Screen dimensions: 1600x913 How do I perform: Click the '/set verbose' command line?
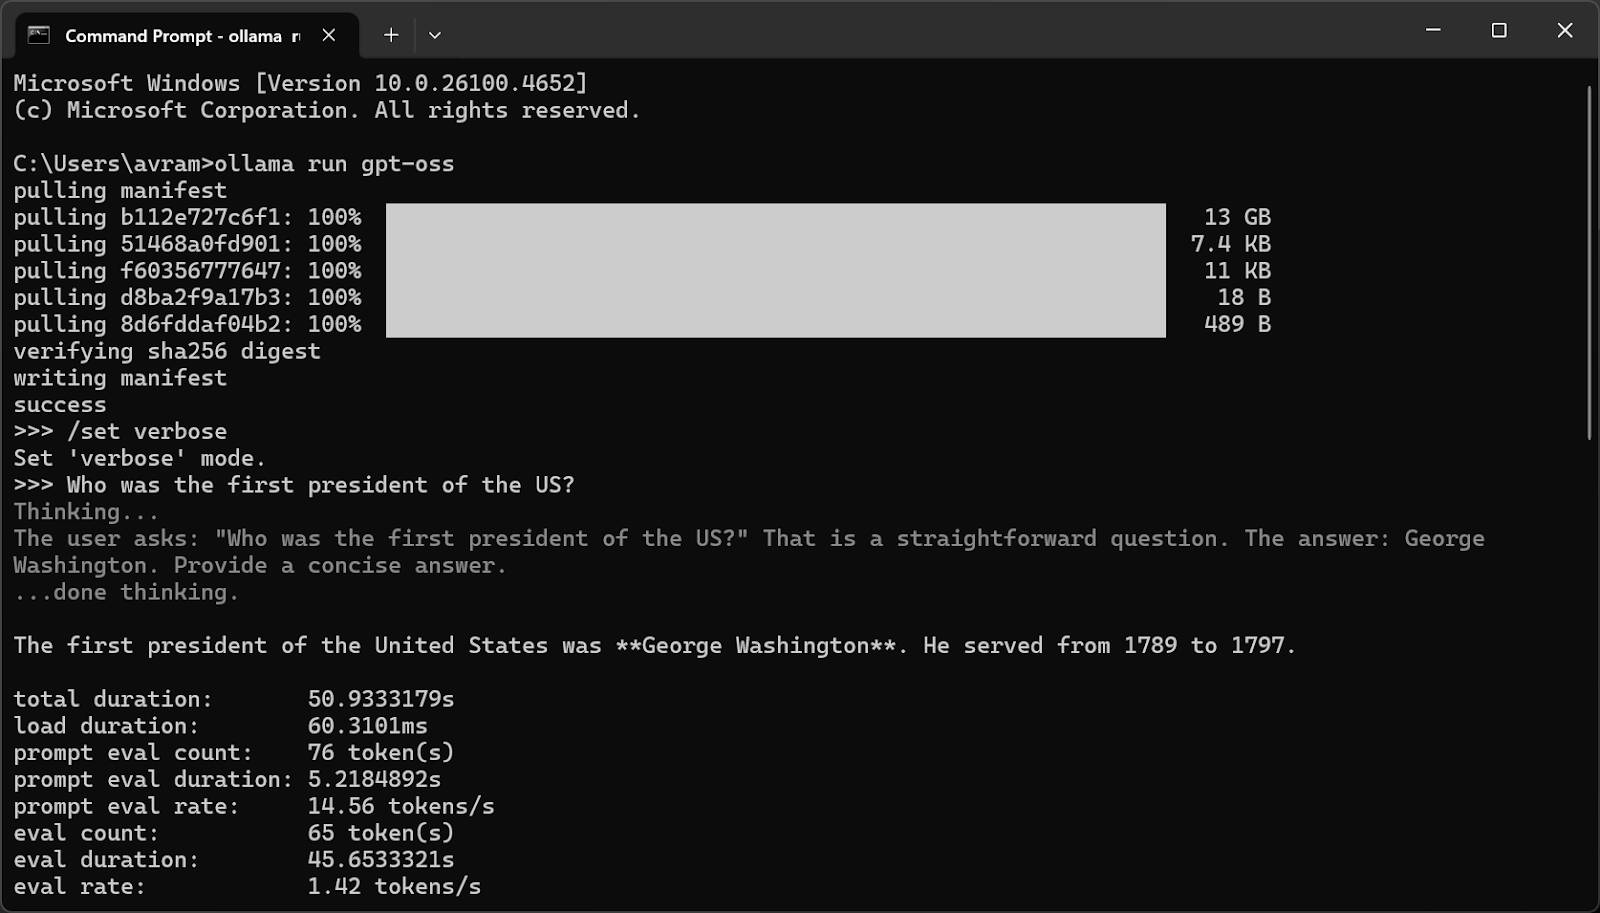[146, 432]
